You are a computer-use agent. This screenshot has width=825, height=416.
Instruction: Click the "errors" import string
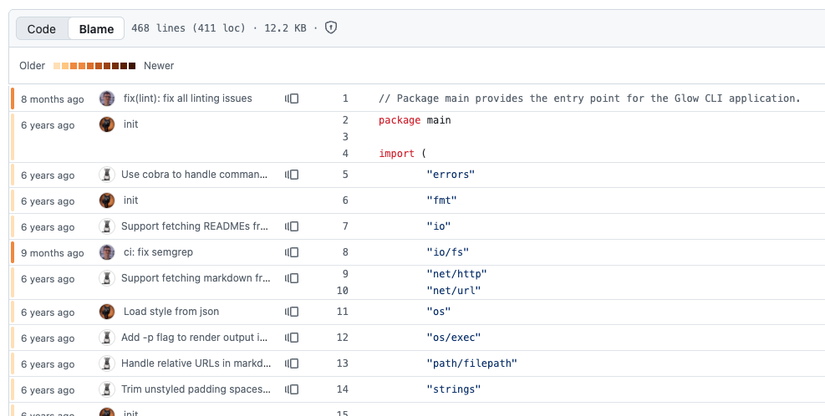click(451, 175)
